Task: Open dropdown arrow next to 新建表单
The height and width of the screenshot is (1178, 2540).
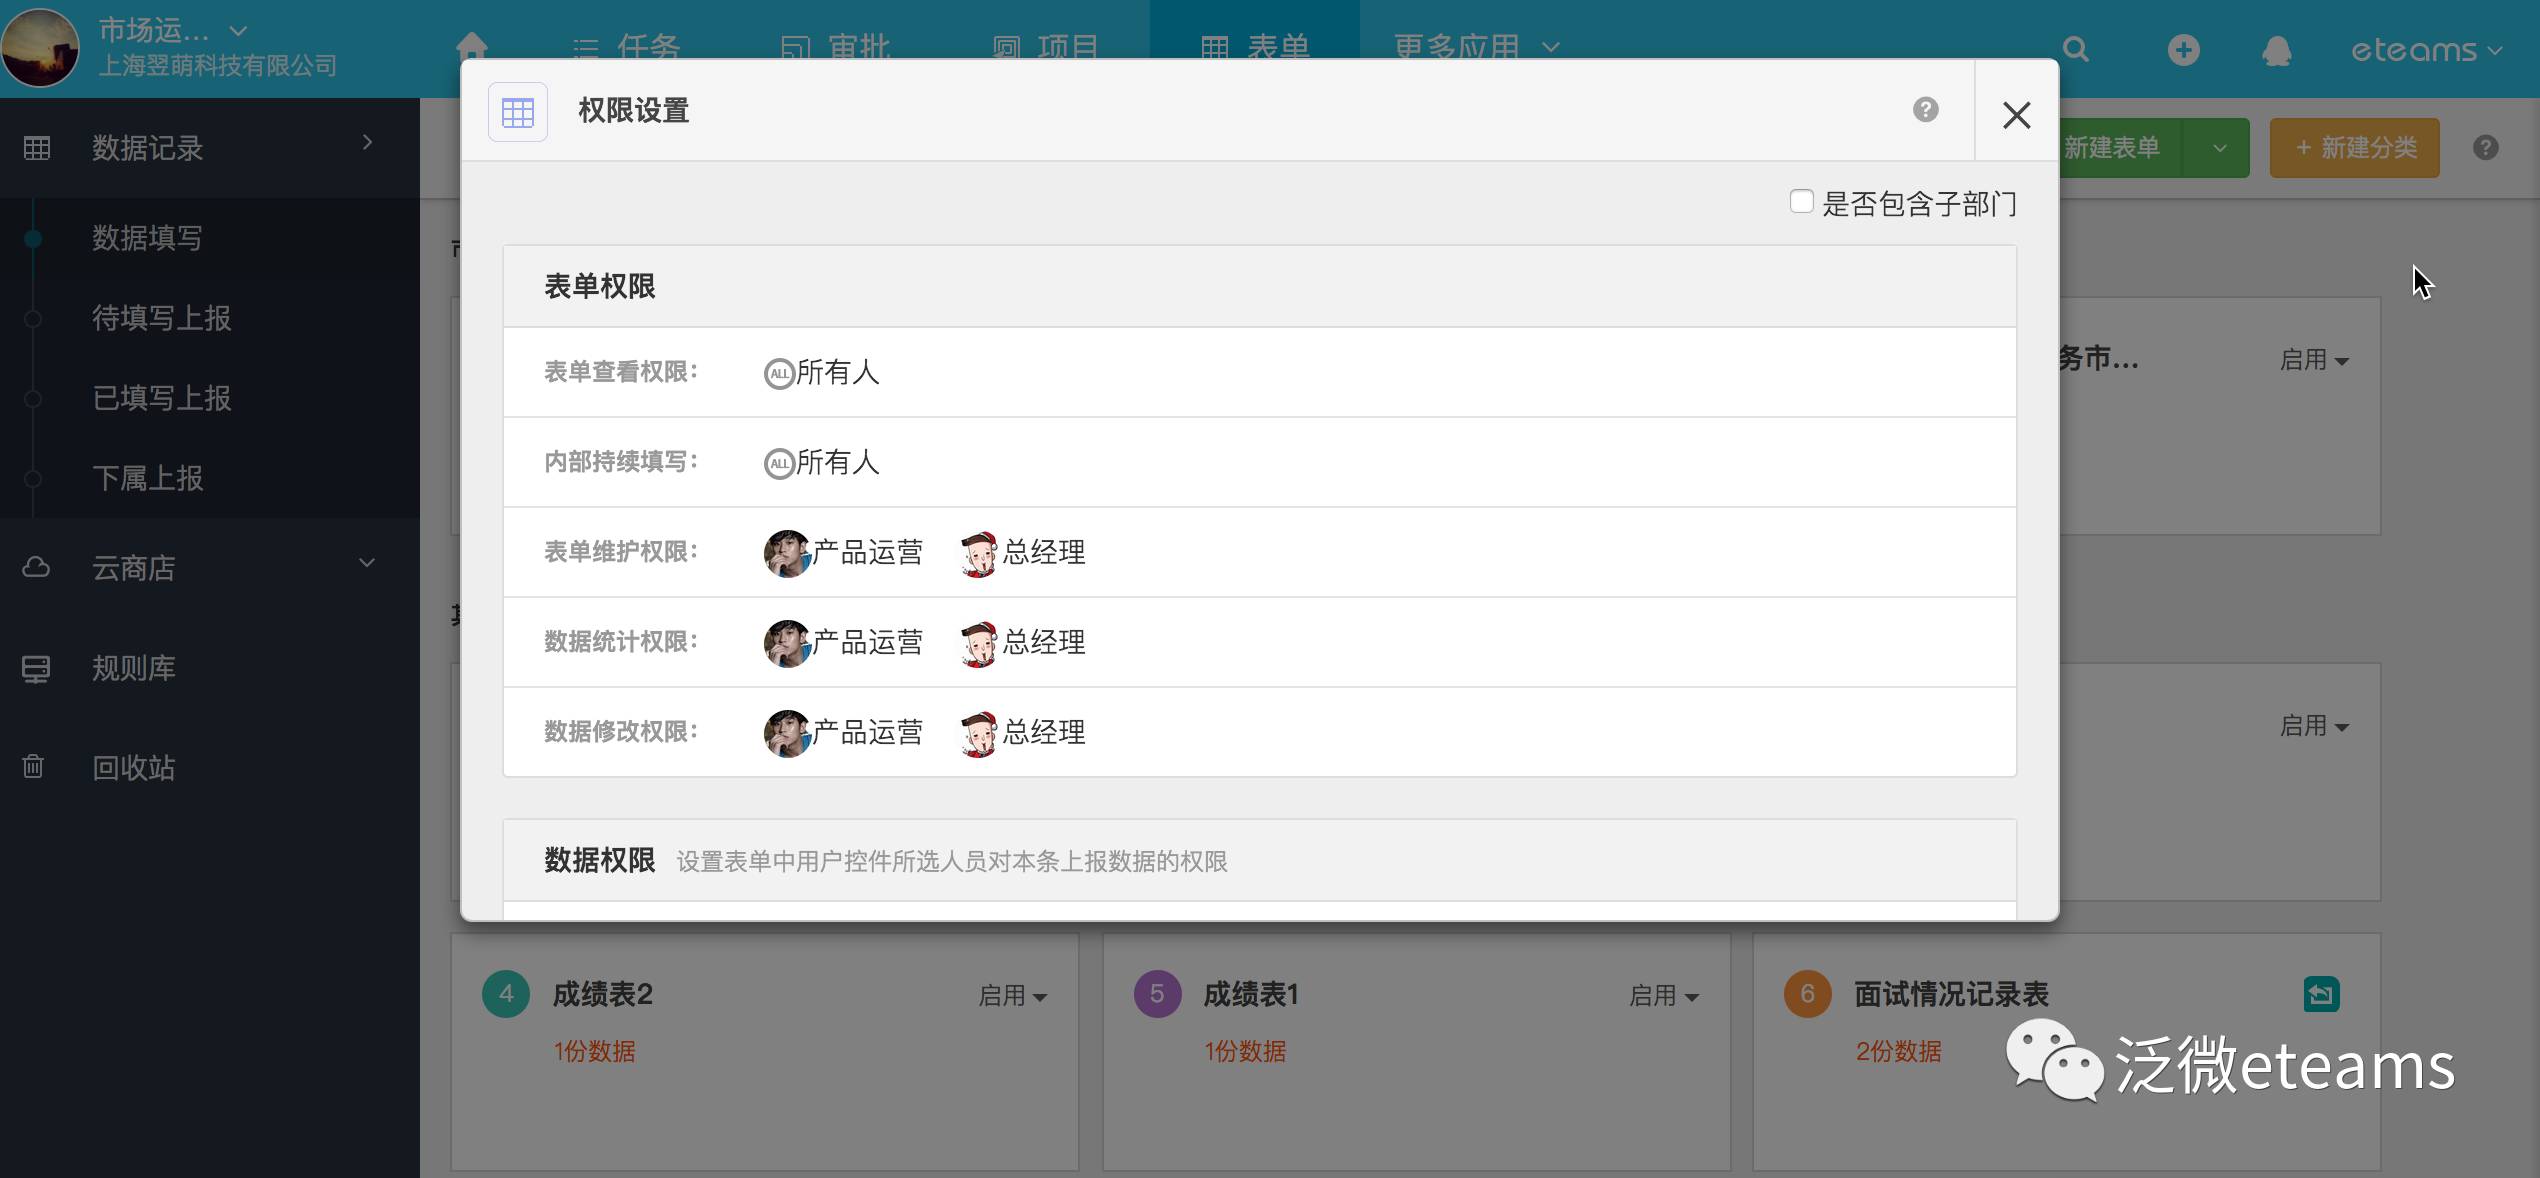Action: 2219,148
